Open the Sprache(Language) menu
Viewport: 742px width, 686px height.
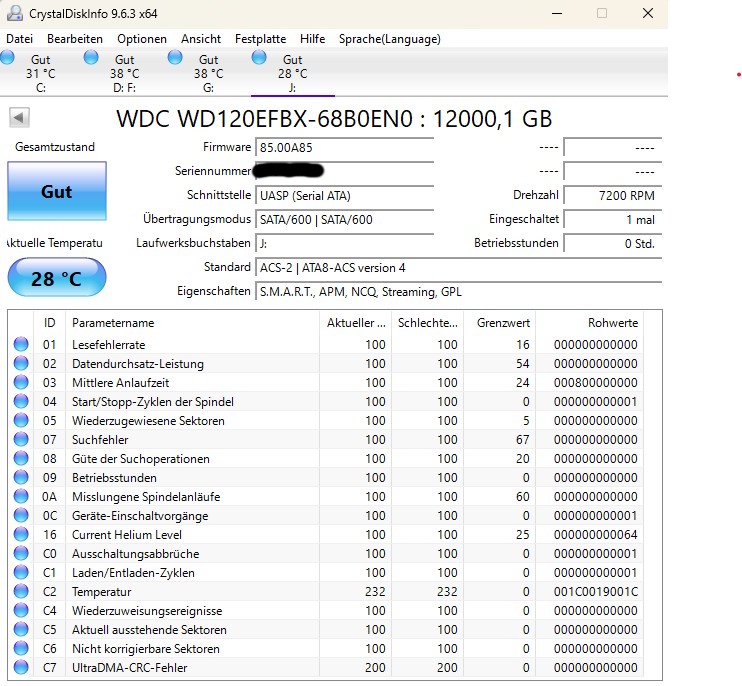pyautogui.click(x=389, y=39)
